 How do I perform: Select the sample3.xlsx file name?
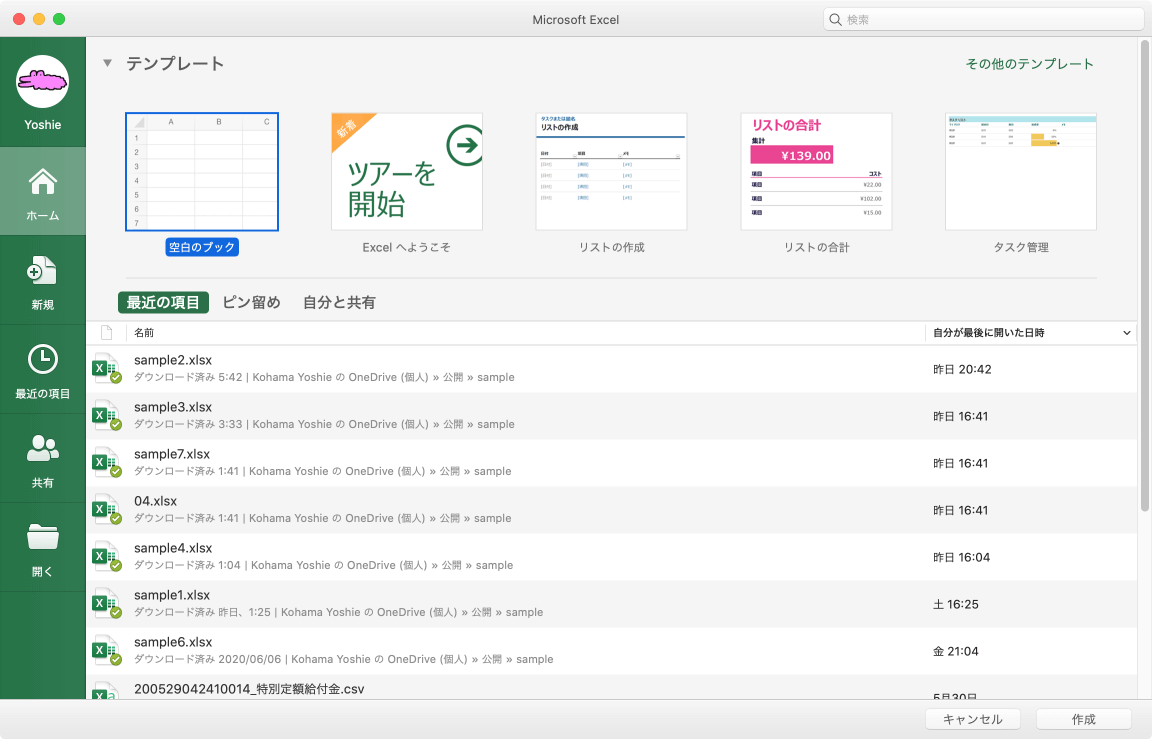point(173,407)
